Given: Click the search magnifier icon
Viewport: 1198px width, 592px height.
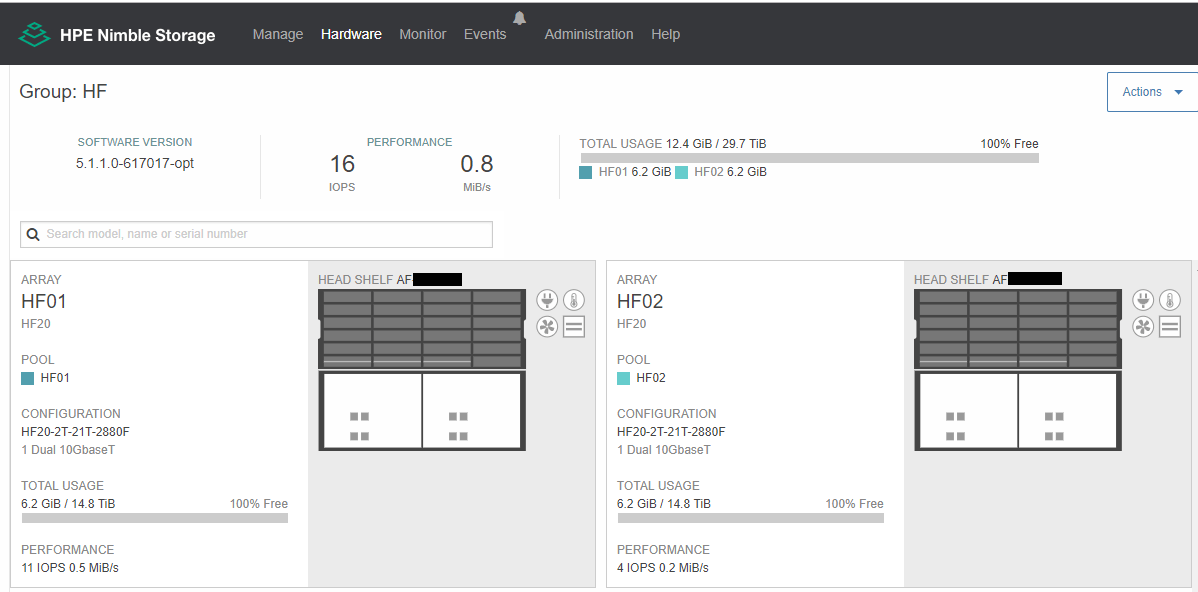Looking at the screenshot, I should pos(33,235).
